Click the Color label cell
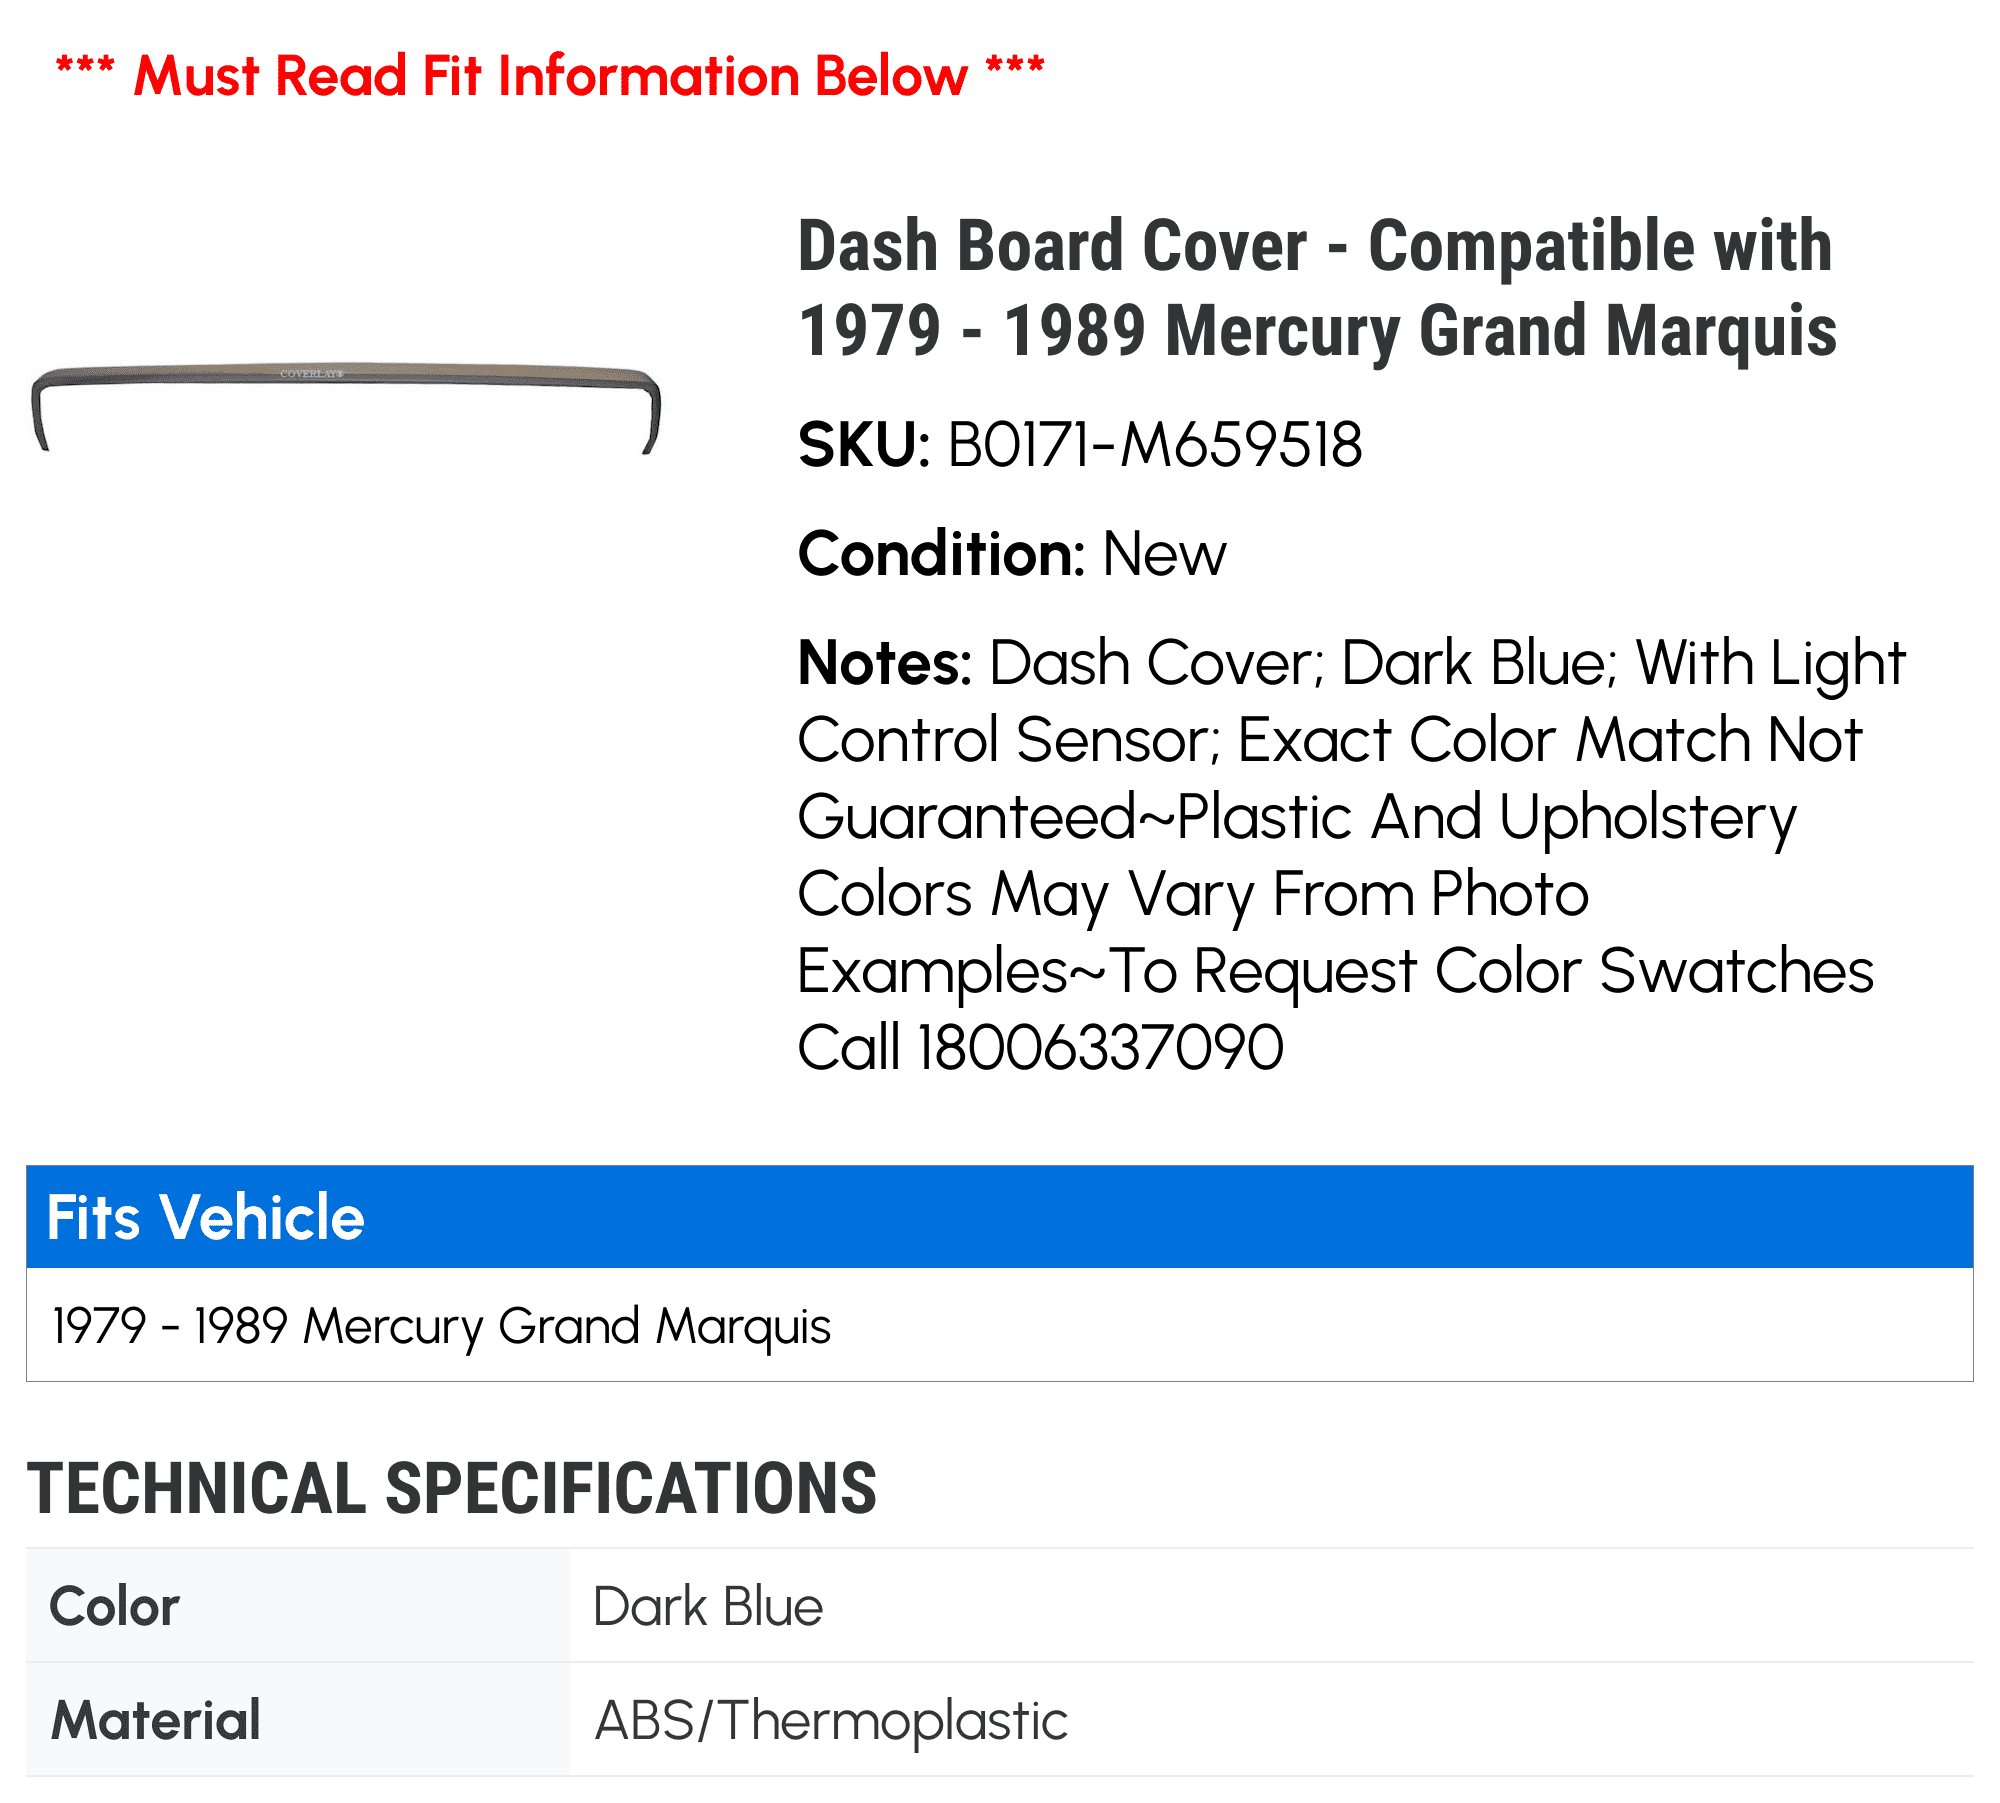This screenshot has width=2000, height=1803. (x=298, y=1606)
